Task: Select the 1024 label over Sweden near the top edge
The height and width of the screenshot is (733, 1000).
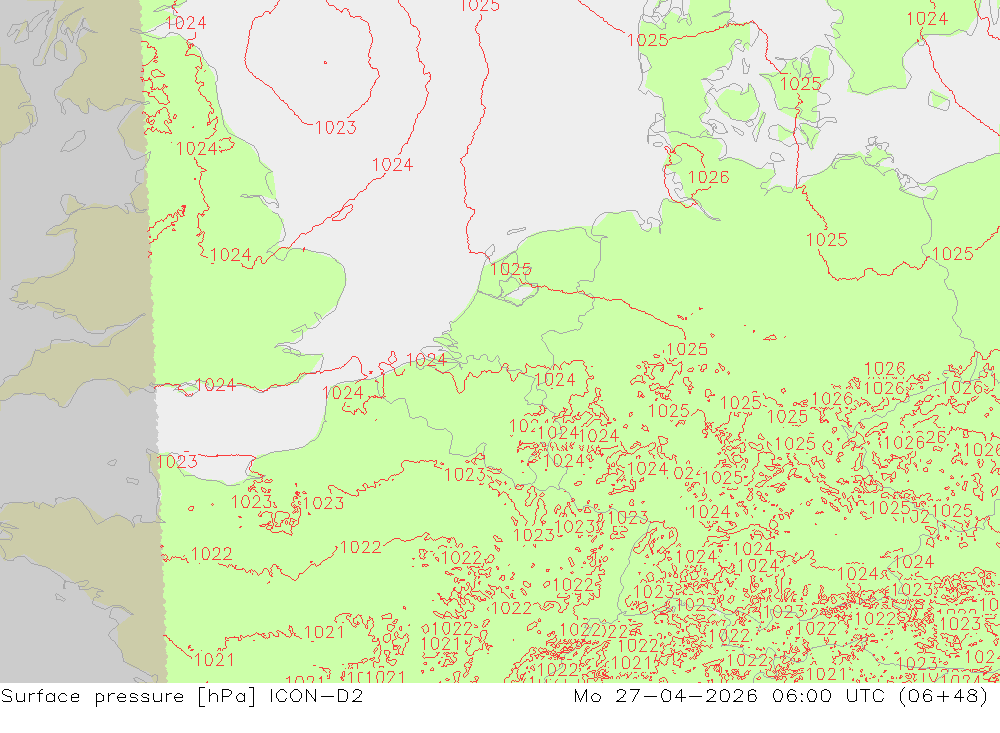Action: [x=927, y=19]
